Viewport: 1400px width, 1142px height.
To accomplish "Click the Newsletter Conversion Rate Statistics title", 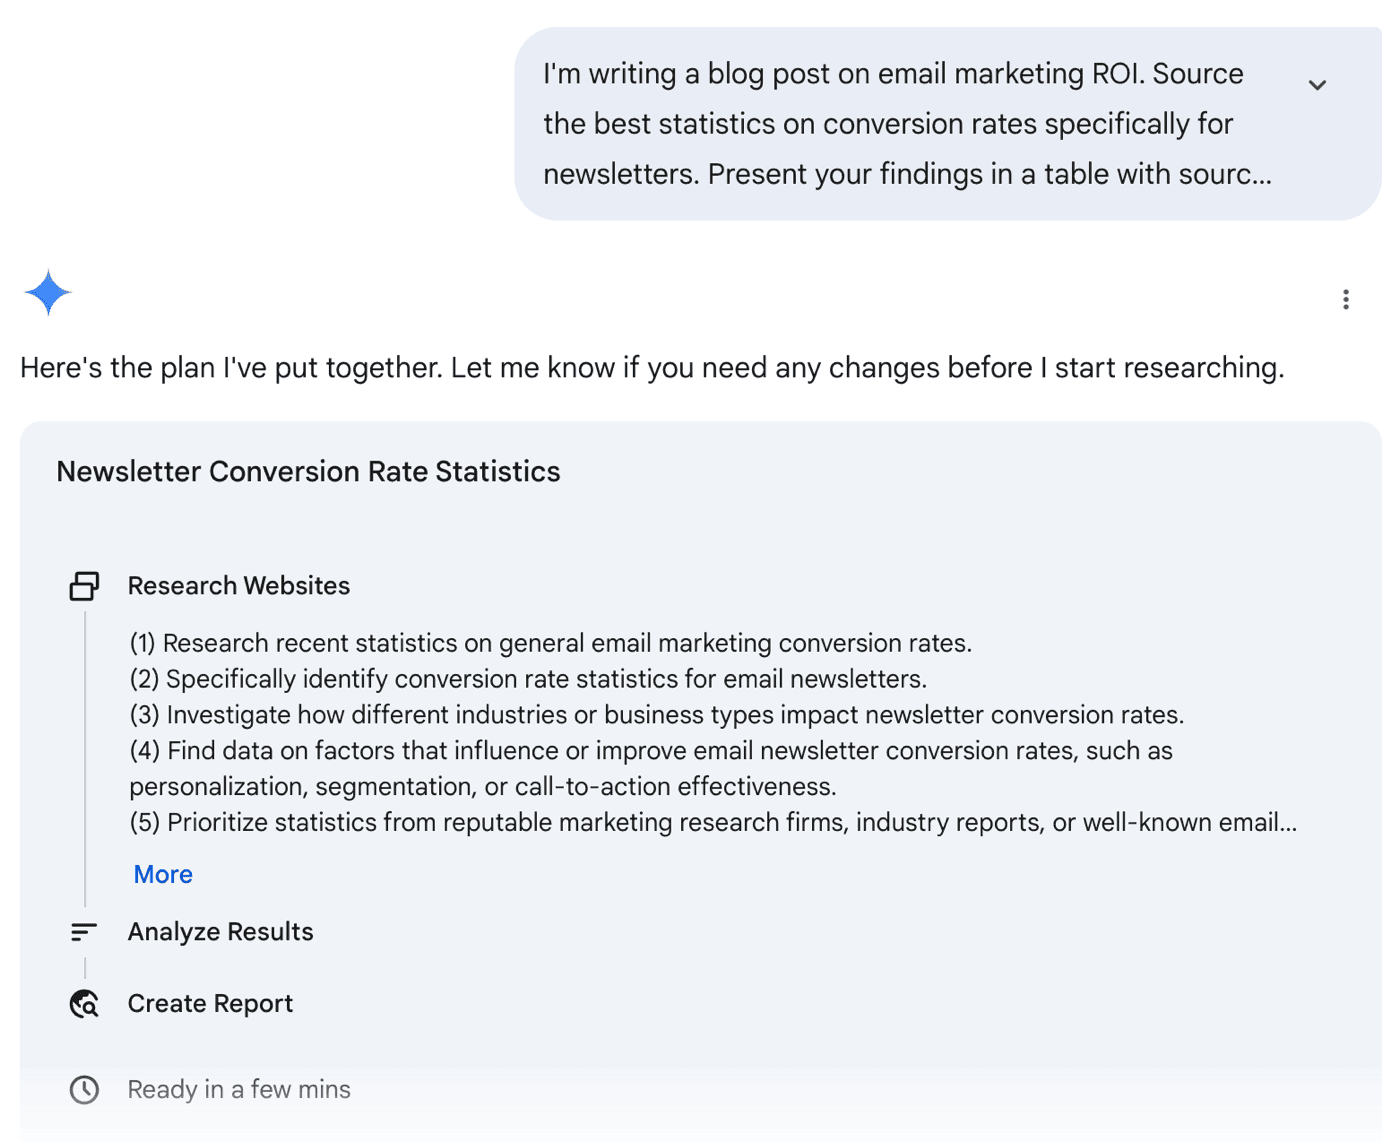I will pos(308,472).
